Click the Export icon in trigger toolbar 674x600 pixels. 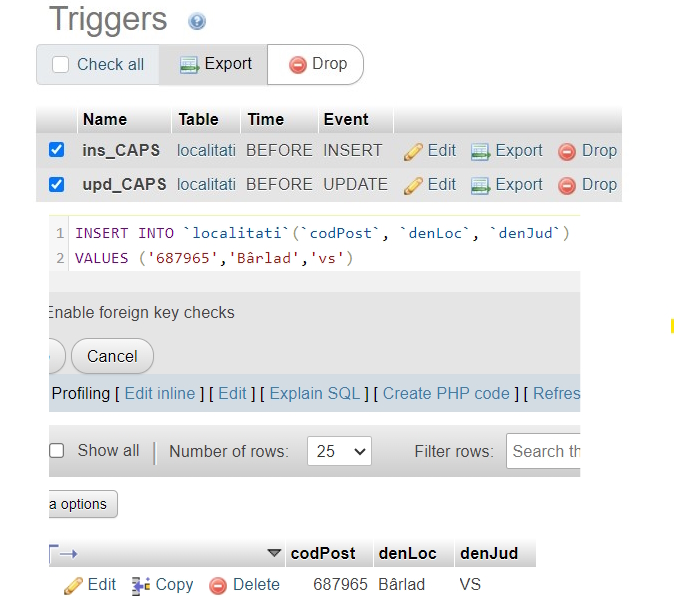click(190, 65)
